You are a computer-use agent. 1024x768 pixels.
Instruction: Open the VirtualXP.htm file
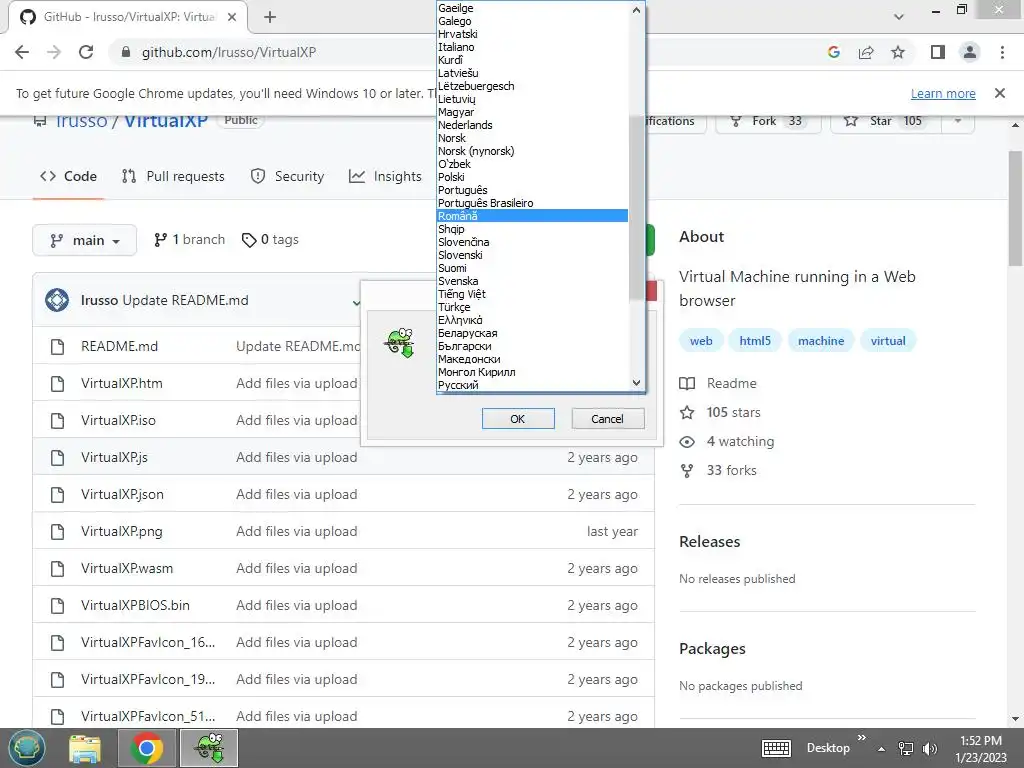[121, 383]
